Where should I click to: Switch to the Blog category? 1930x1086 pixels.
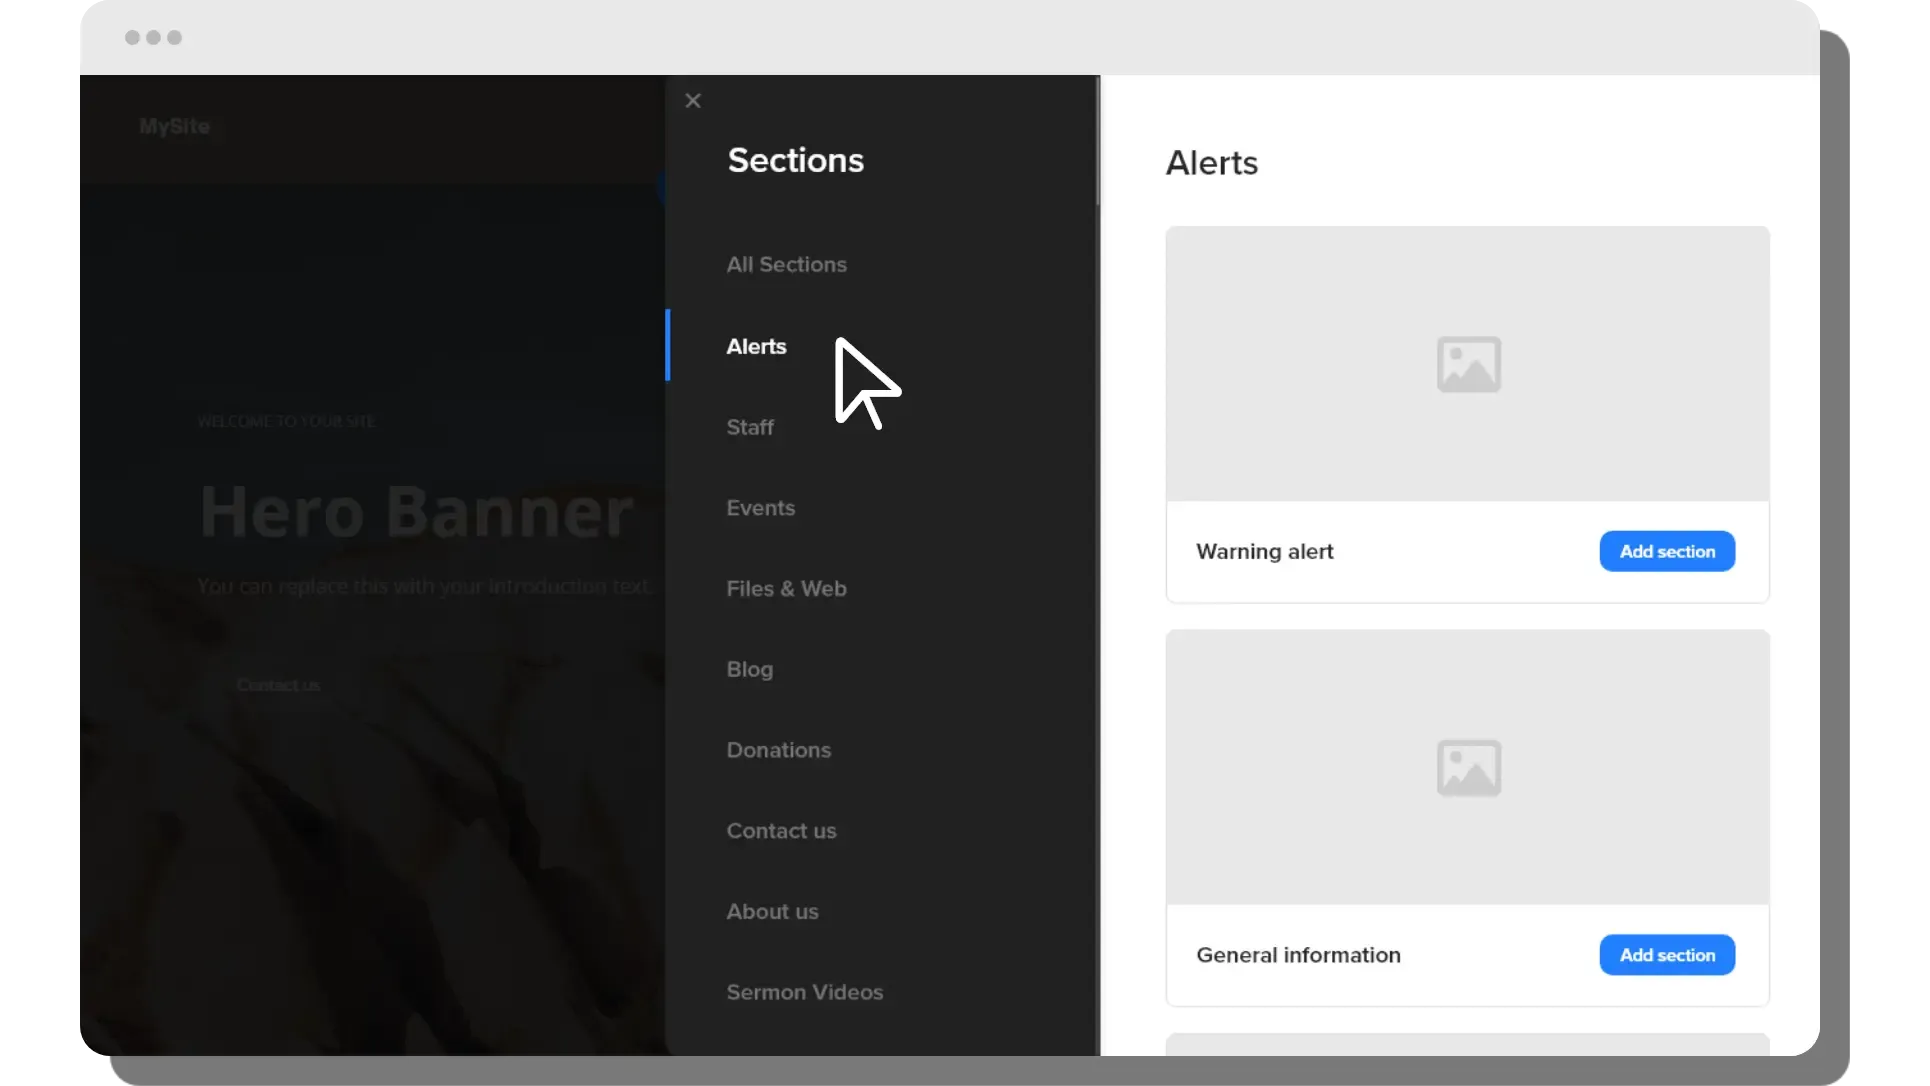(x=749, y=670)
